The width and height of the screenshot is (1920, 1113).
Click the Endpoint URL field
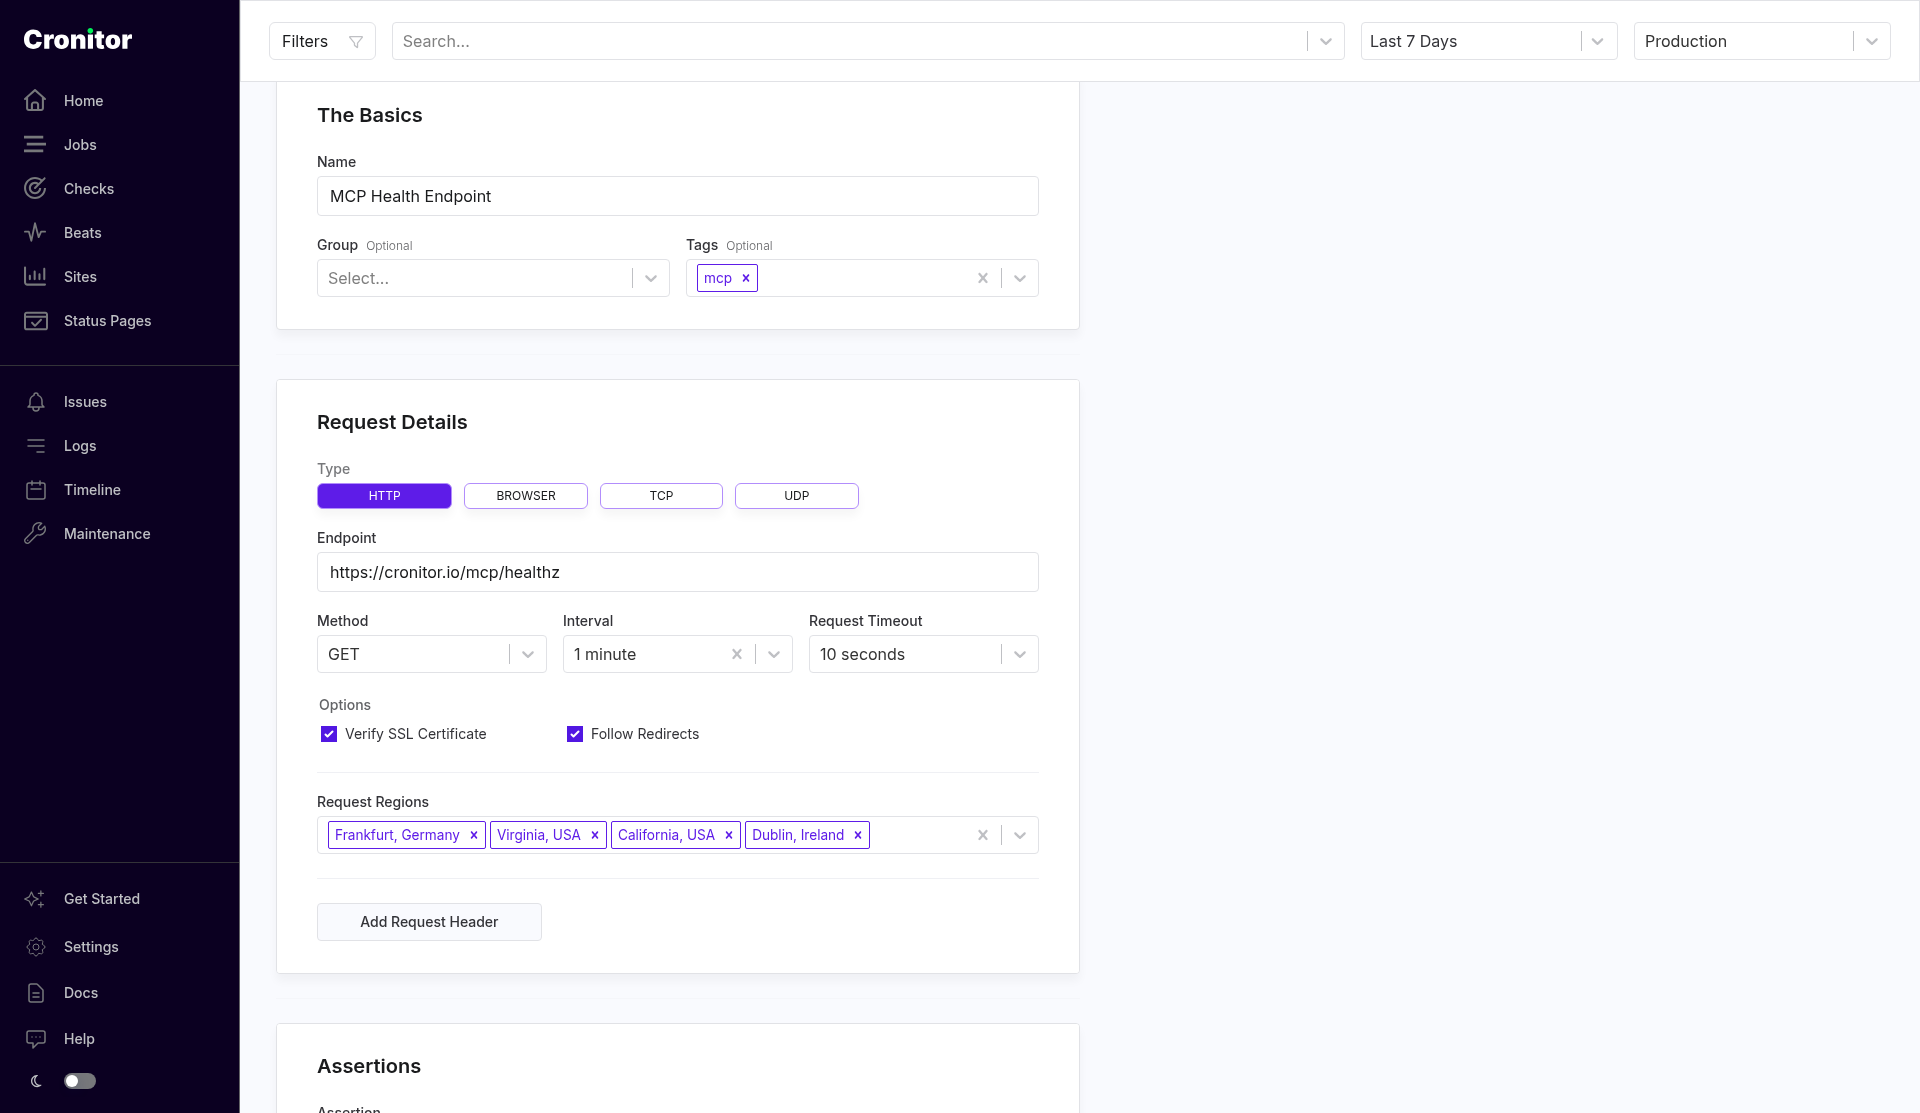678,572
